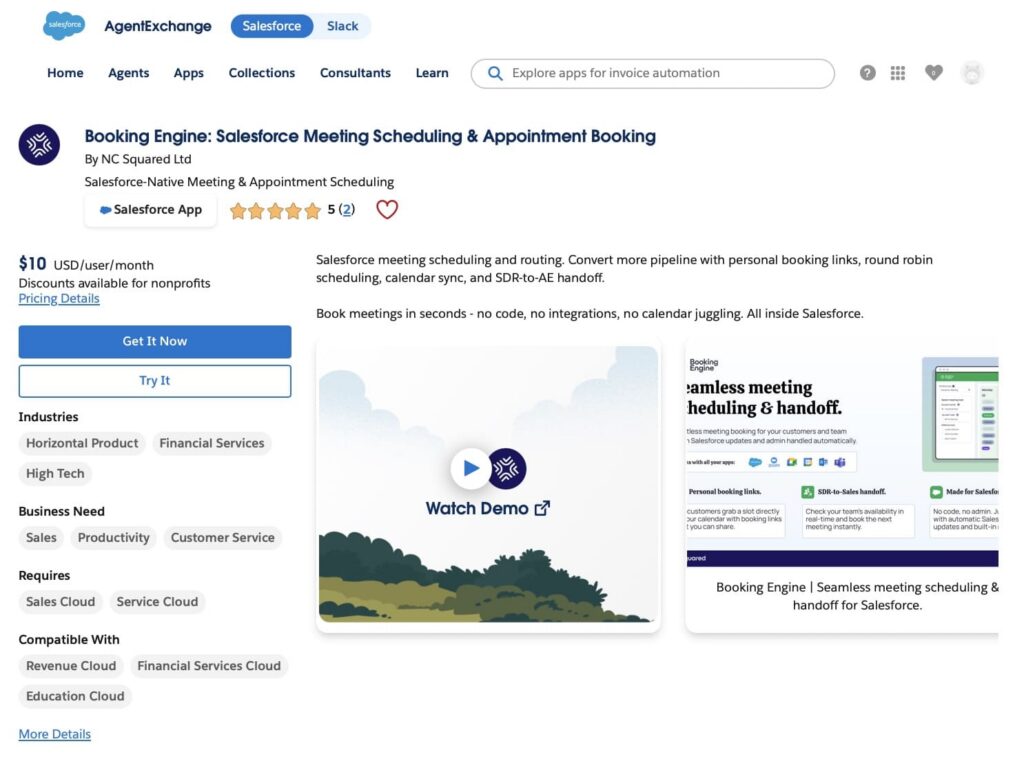Click the five-star rating icons
The height and width of the screenshot is (757, 1024).
coord(276,210)
